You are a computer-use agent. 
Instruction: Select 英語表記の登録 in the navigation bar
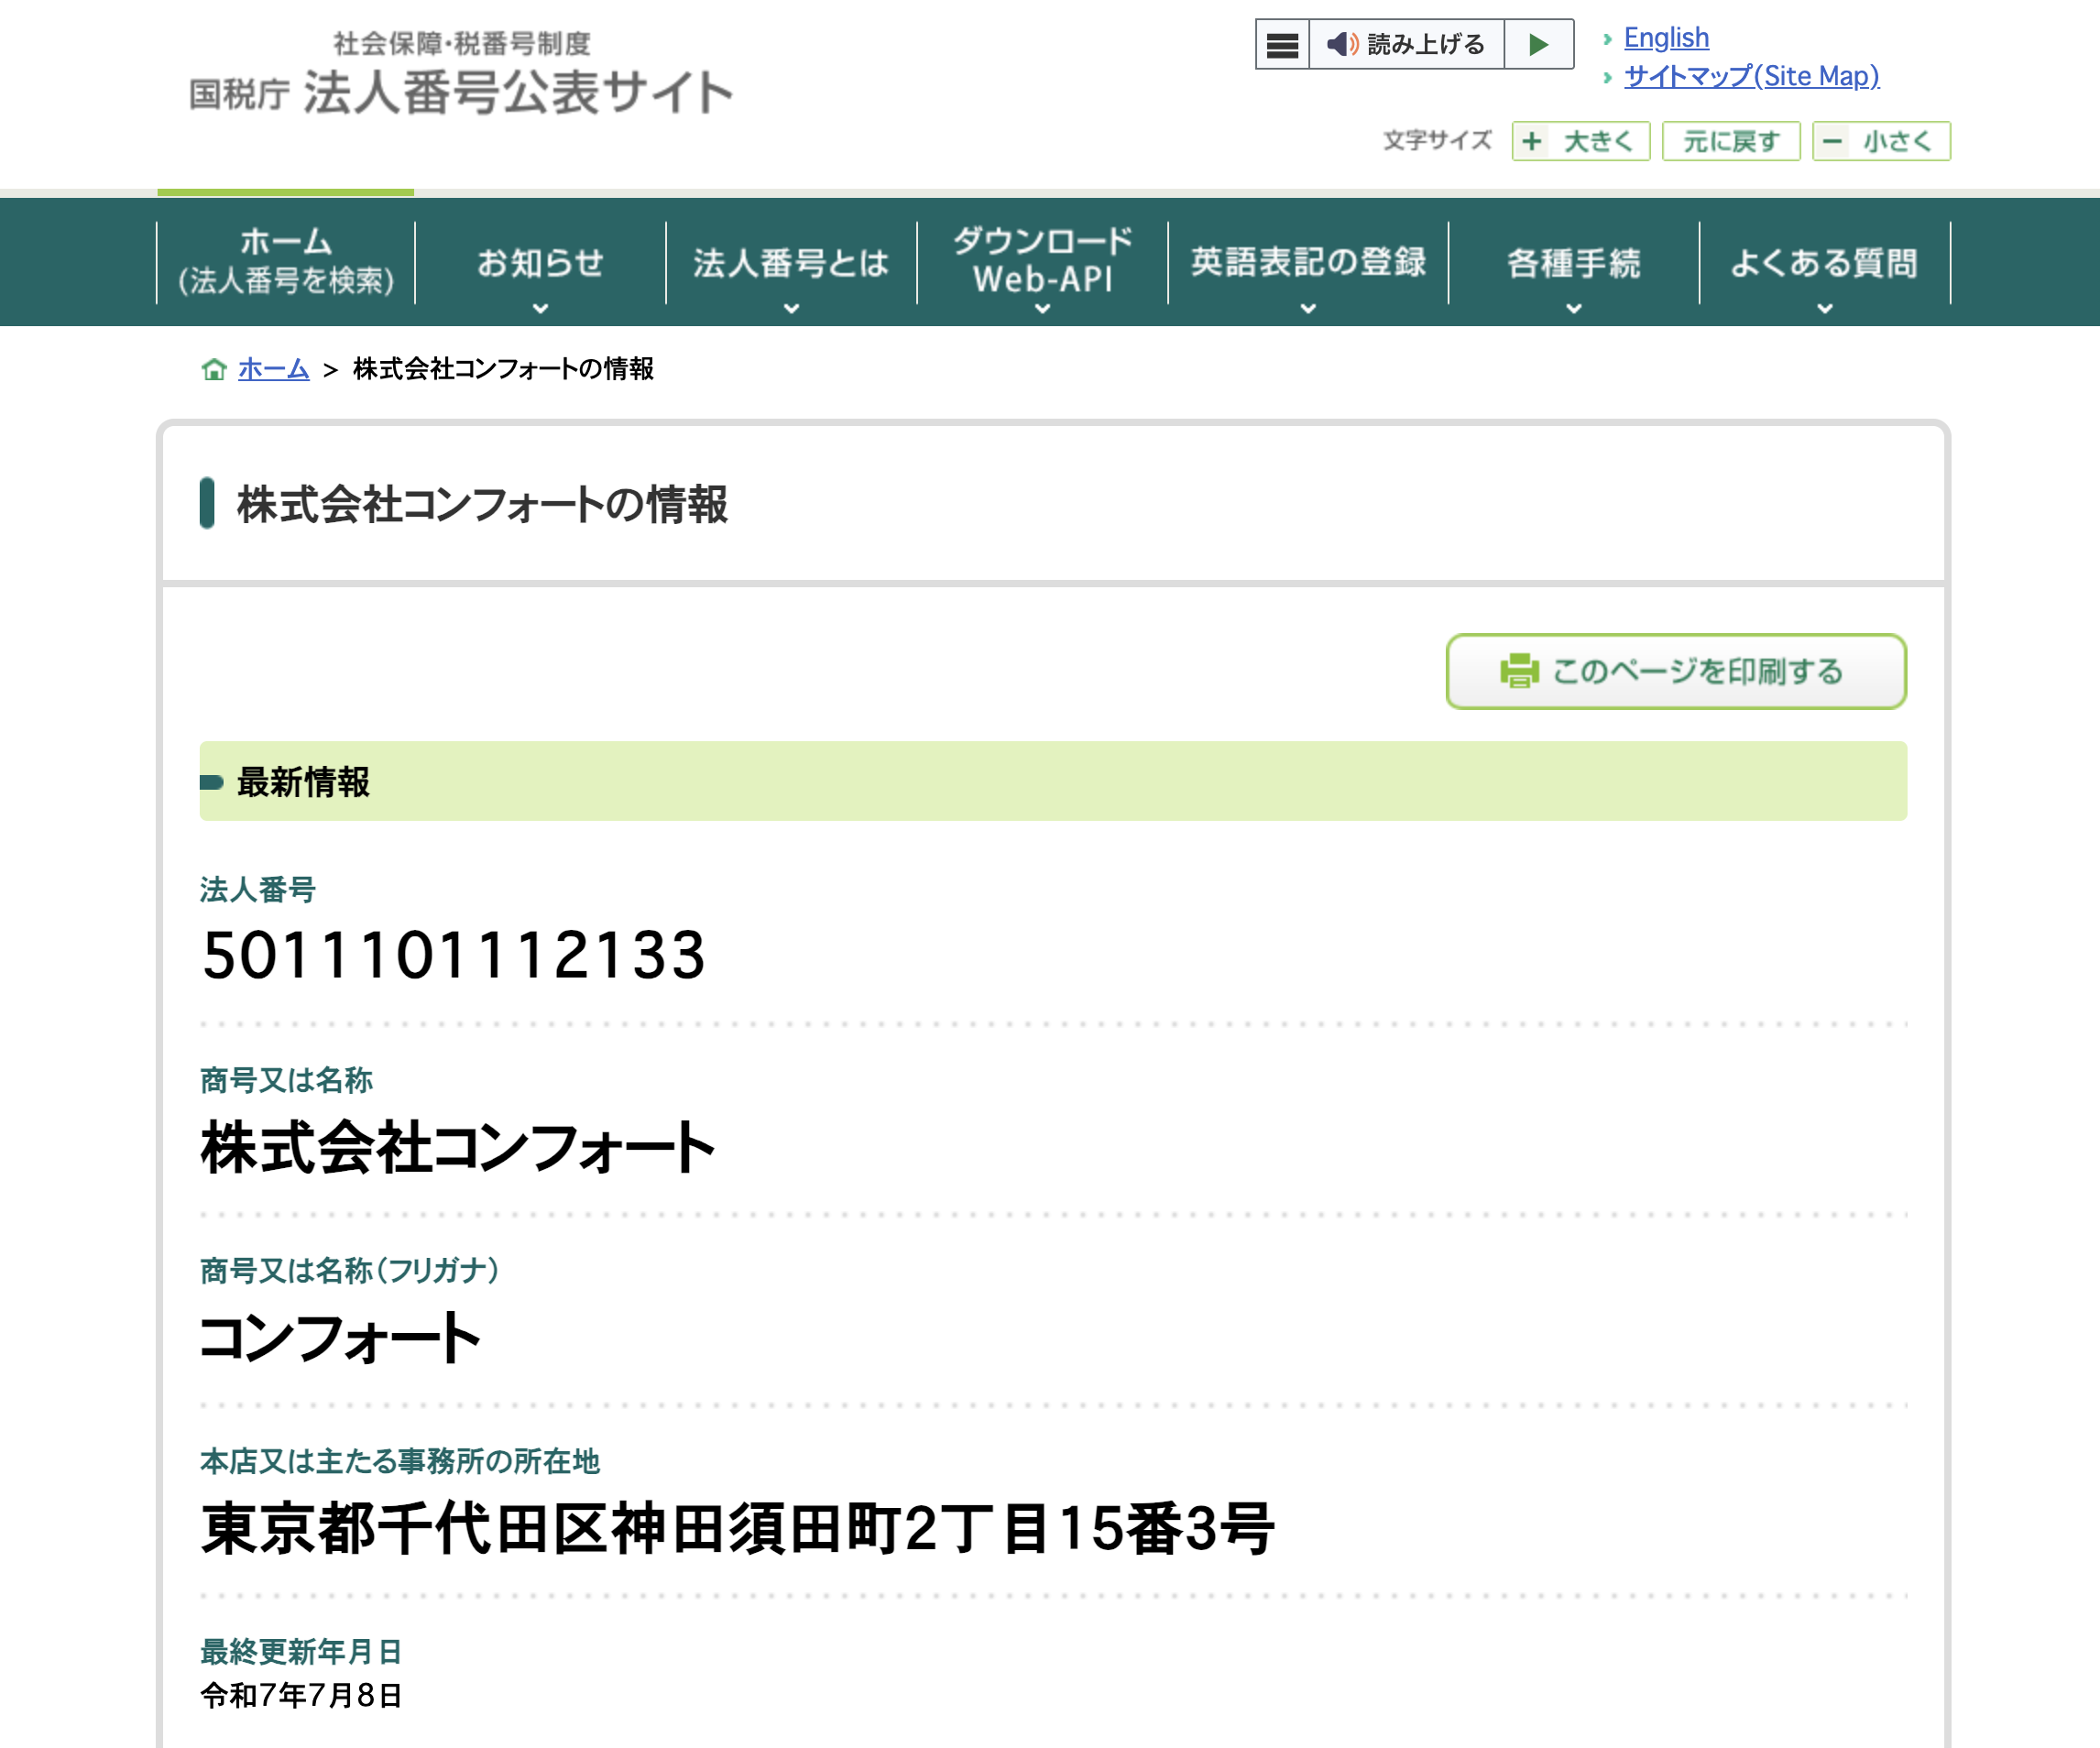[x=1308, y=262]
